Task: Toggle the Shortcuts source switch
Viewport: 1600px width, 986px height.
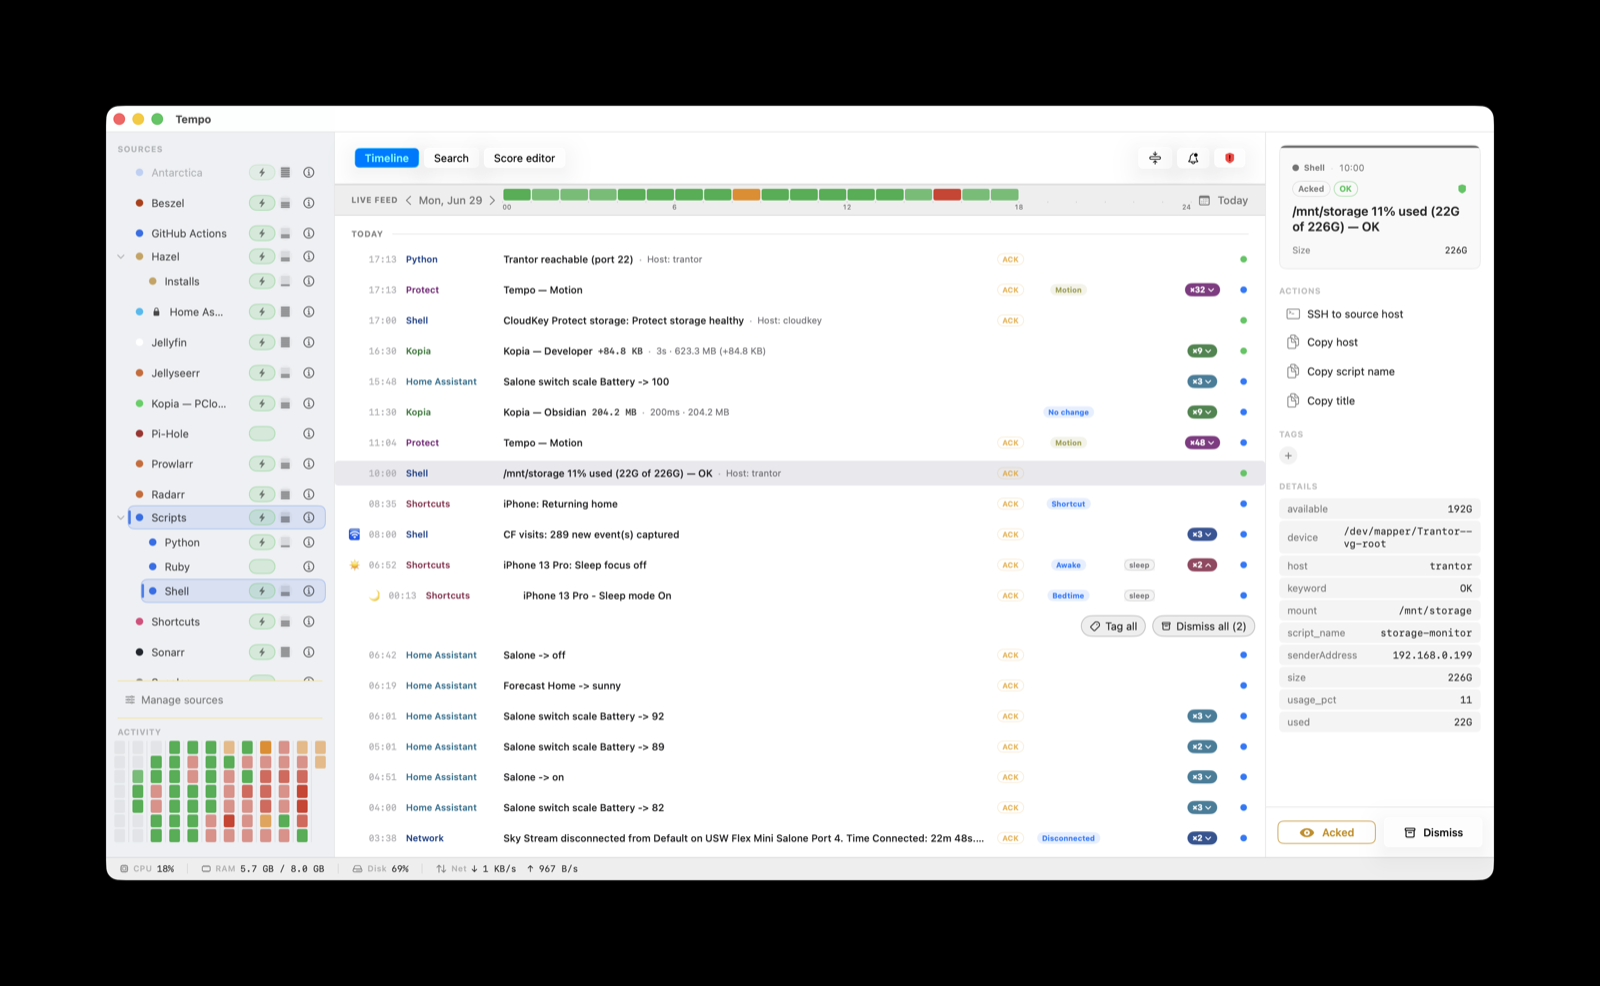Action: click(x=262, y=622)
